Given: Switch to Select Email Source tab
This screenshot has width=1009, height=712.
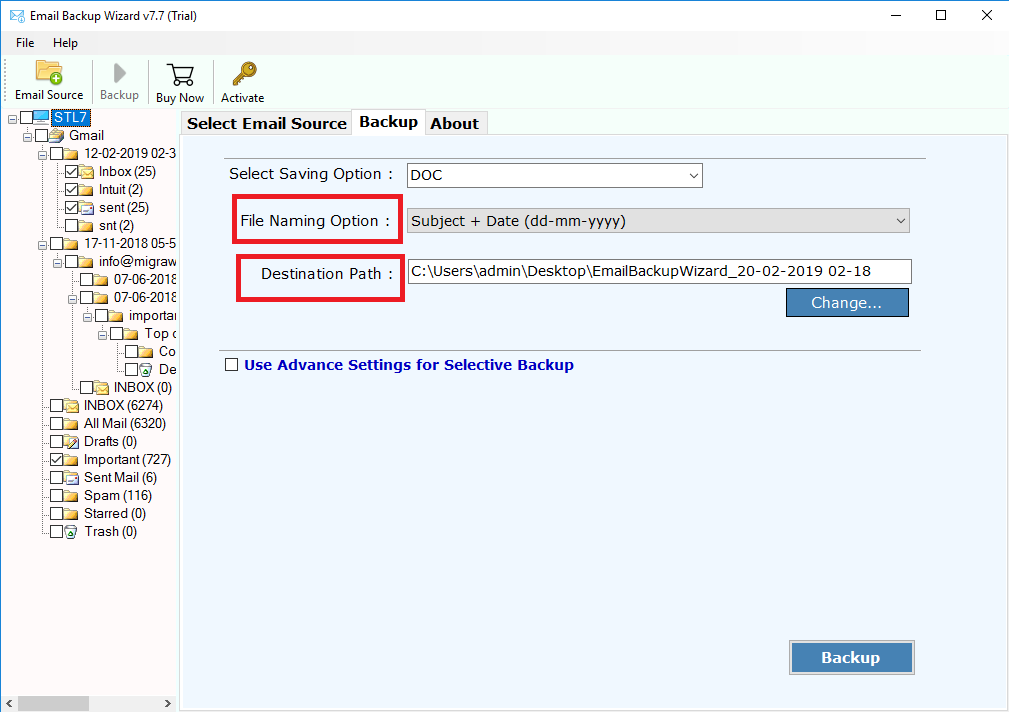Looking at the screenshot, I should coord(266,124).
